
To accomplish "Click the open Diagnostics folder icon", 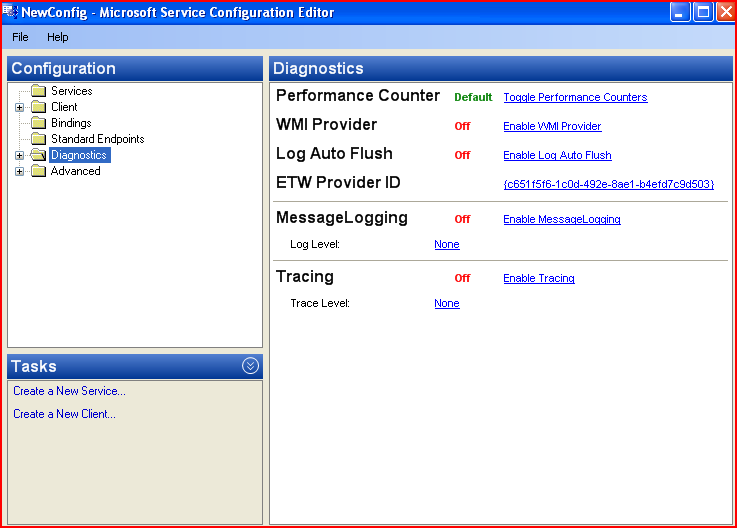I will (39, 155).
